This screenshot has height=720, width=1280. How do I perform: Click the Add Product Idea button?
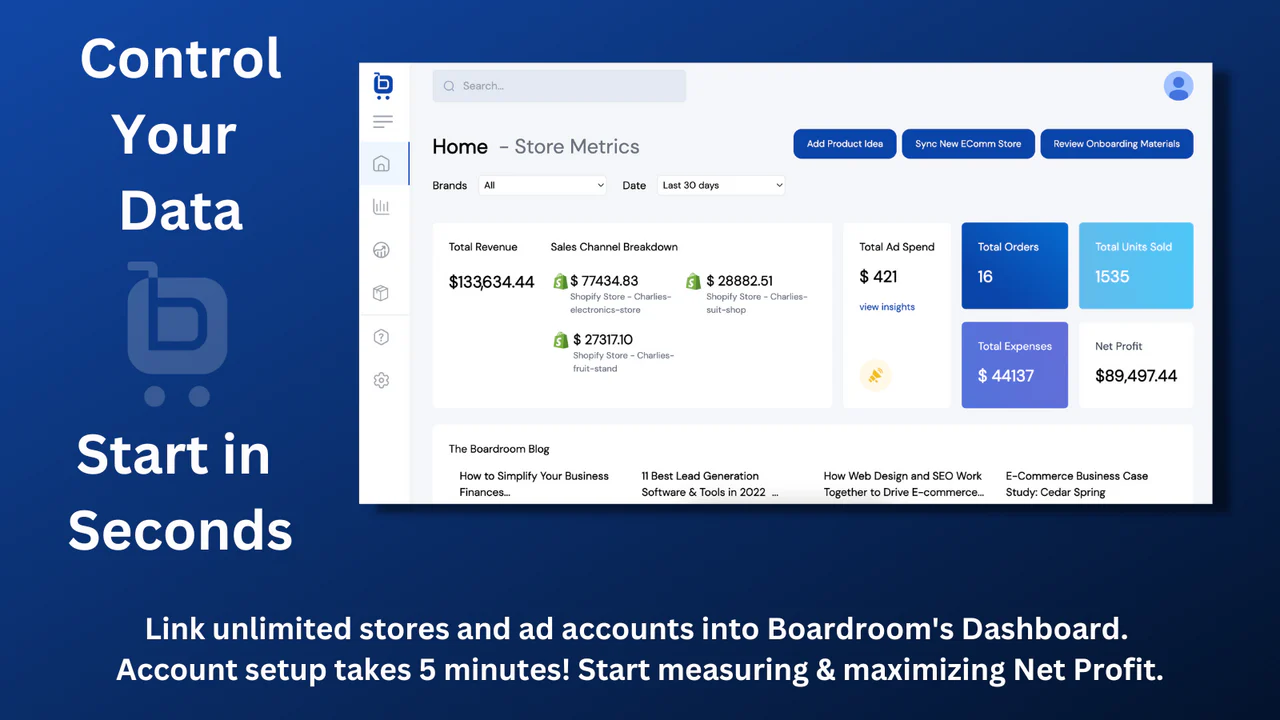(845, 144)
